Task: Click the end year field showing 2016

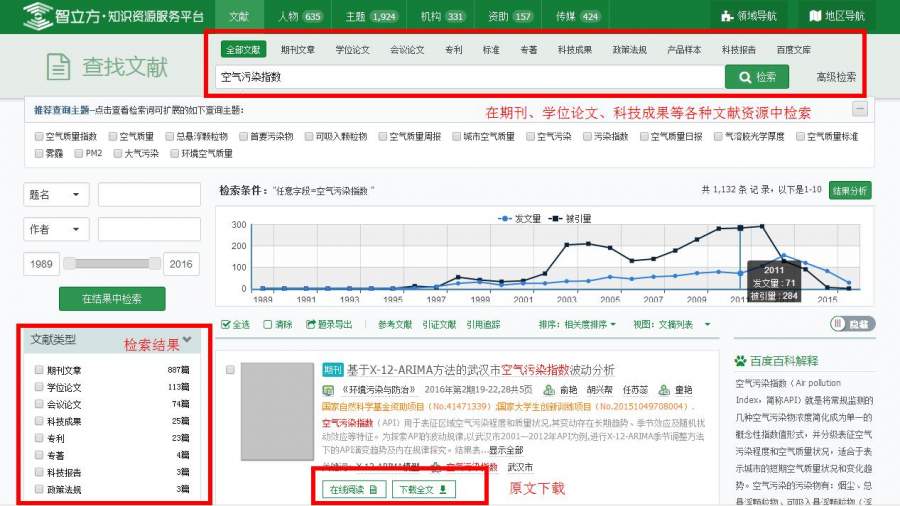Action: click(x=181, y=264)
